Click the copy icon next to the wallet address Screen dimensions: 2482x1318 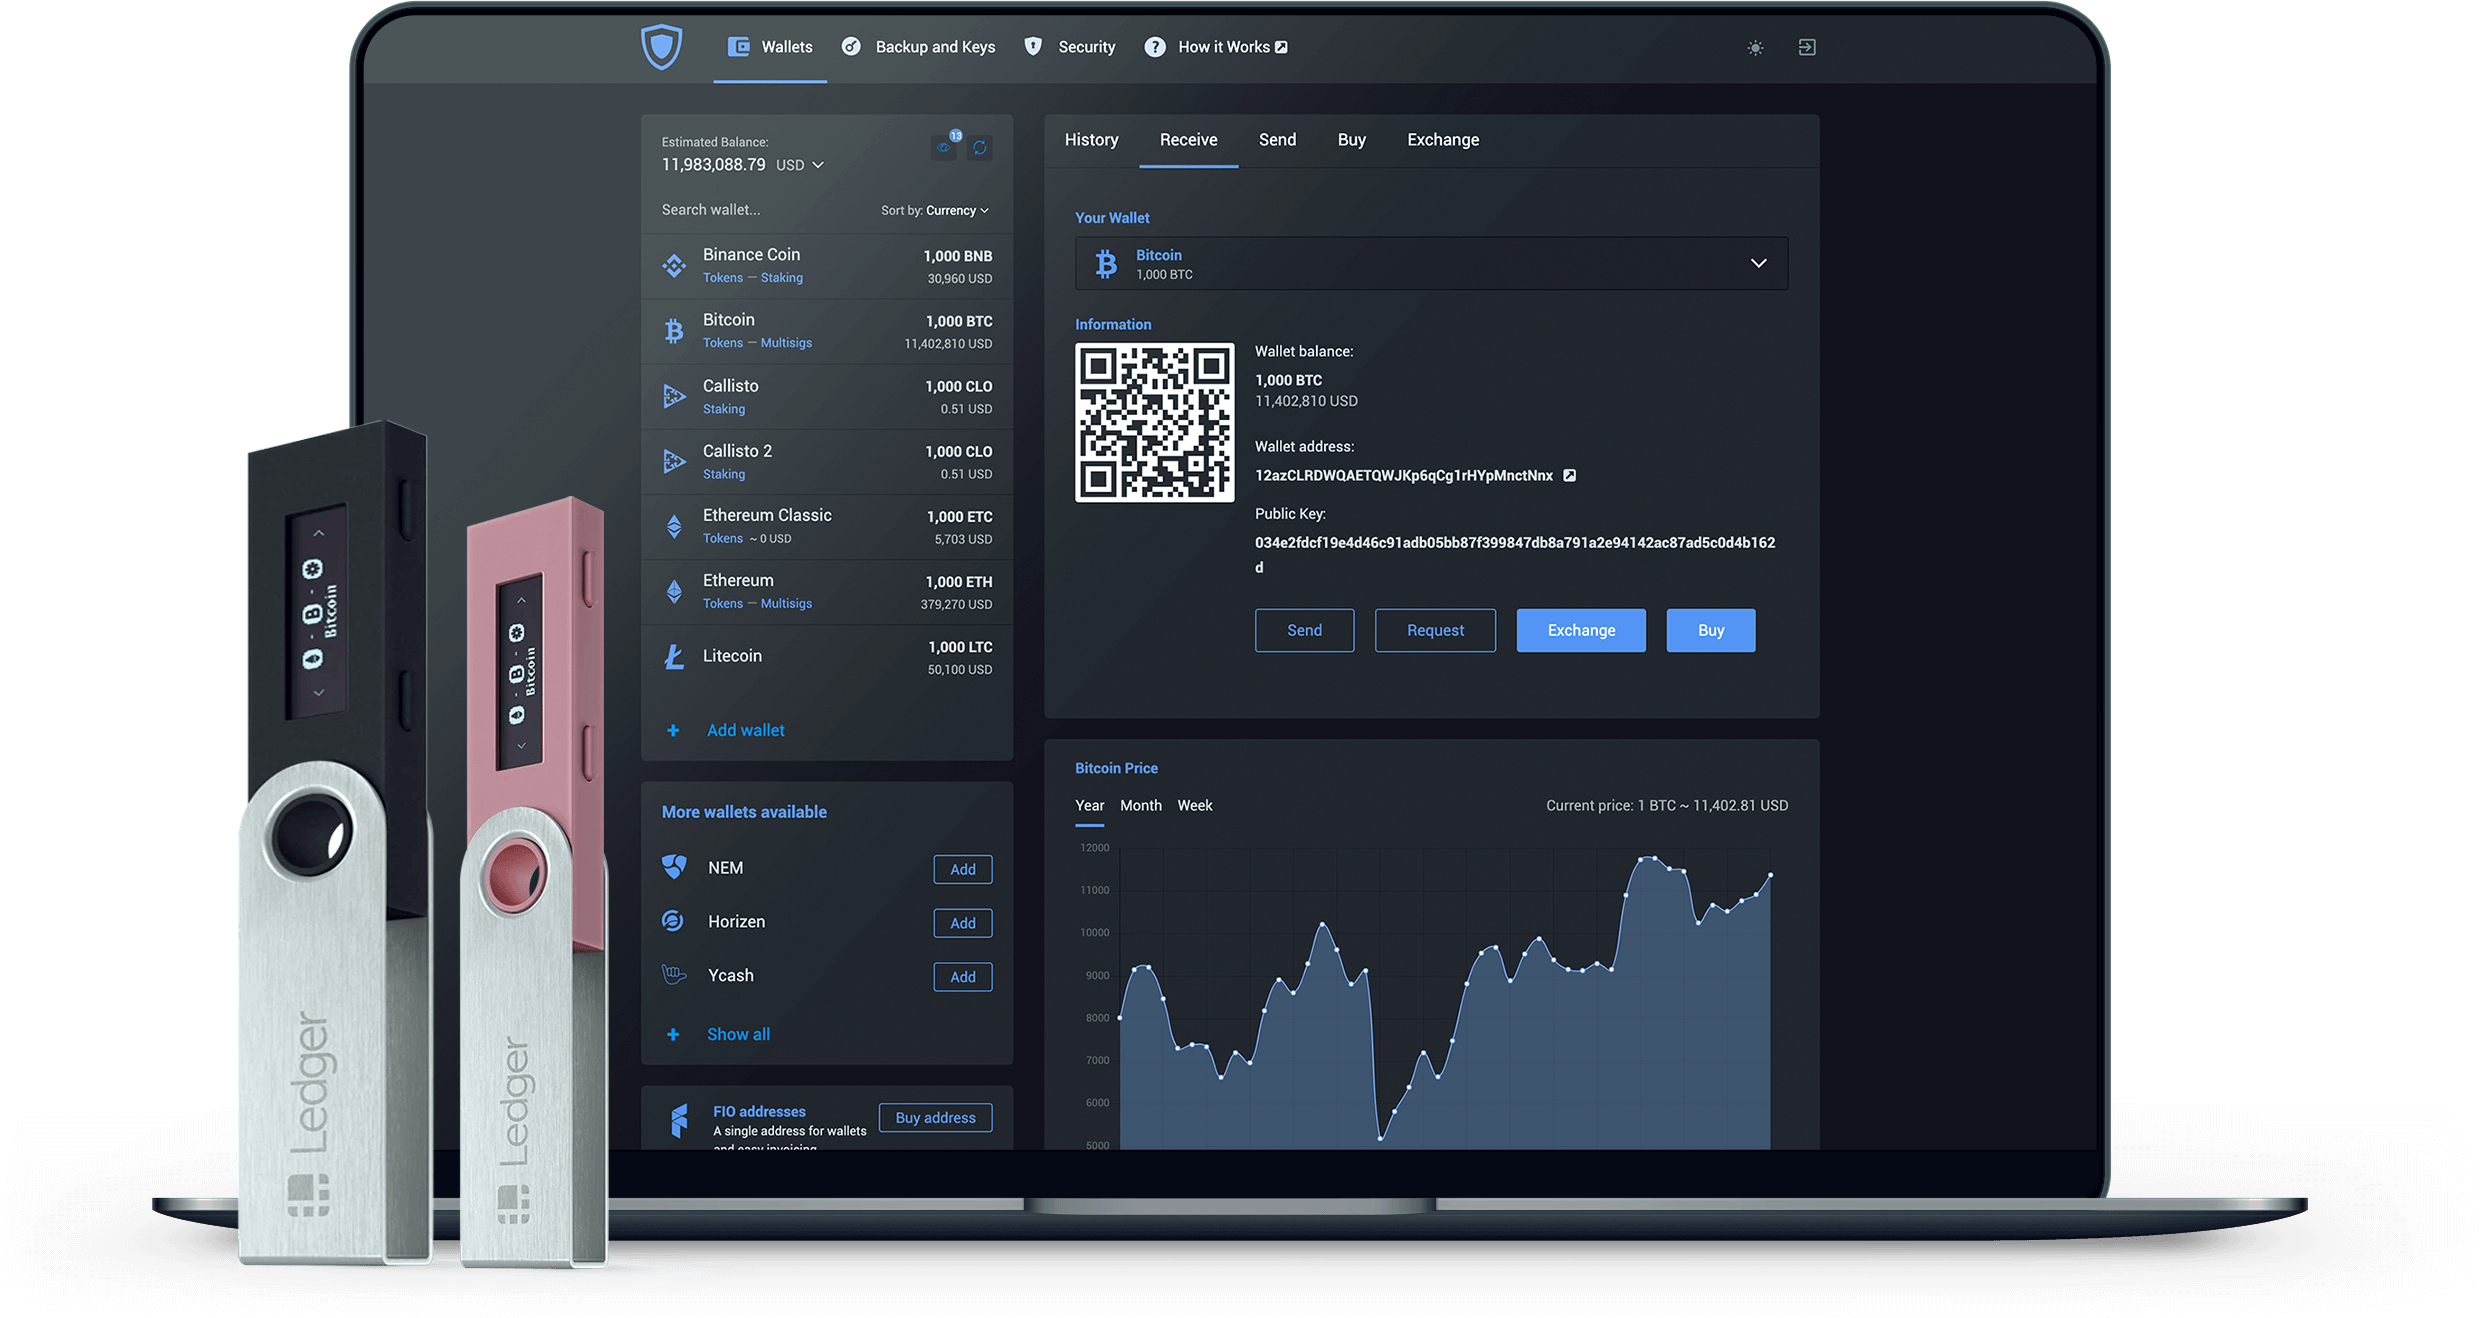pos(1570,475)
